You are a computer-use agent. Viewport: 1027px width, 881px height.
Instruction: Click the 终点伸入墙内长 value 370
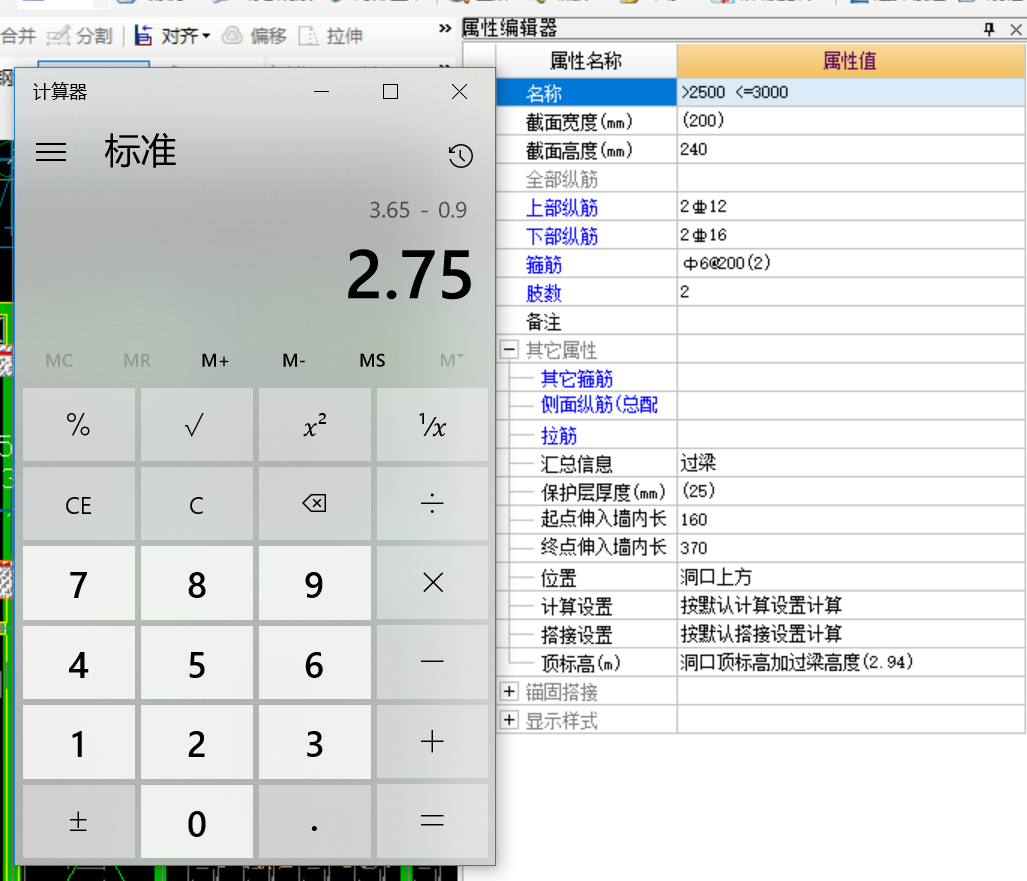pos(851,548)
